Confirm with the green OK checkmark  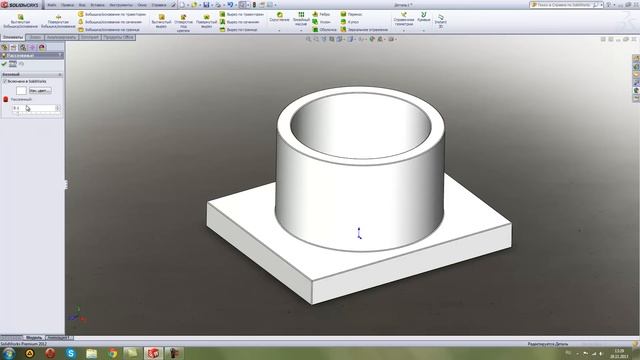click(4, 64)
